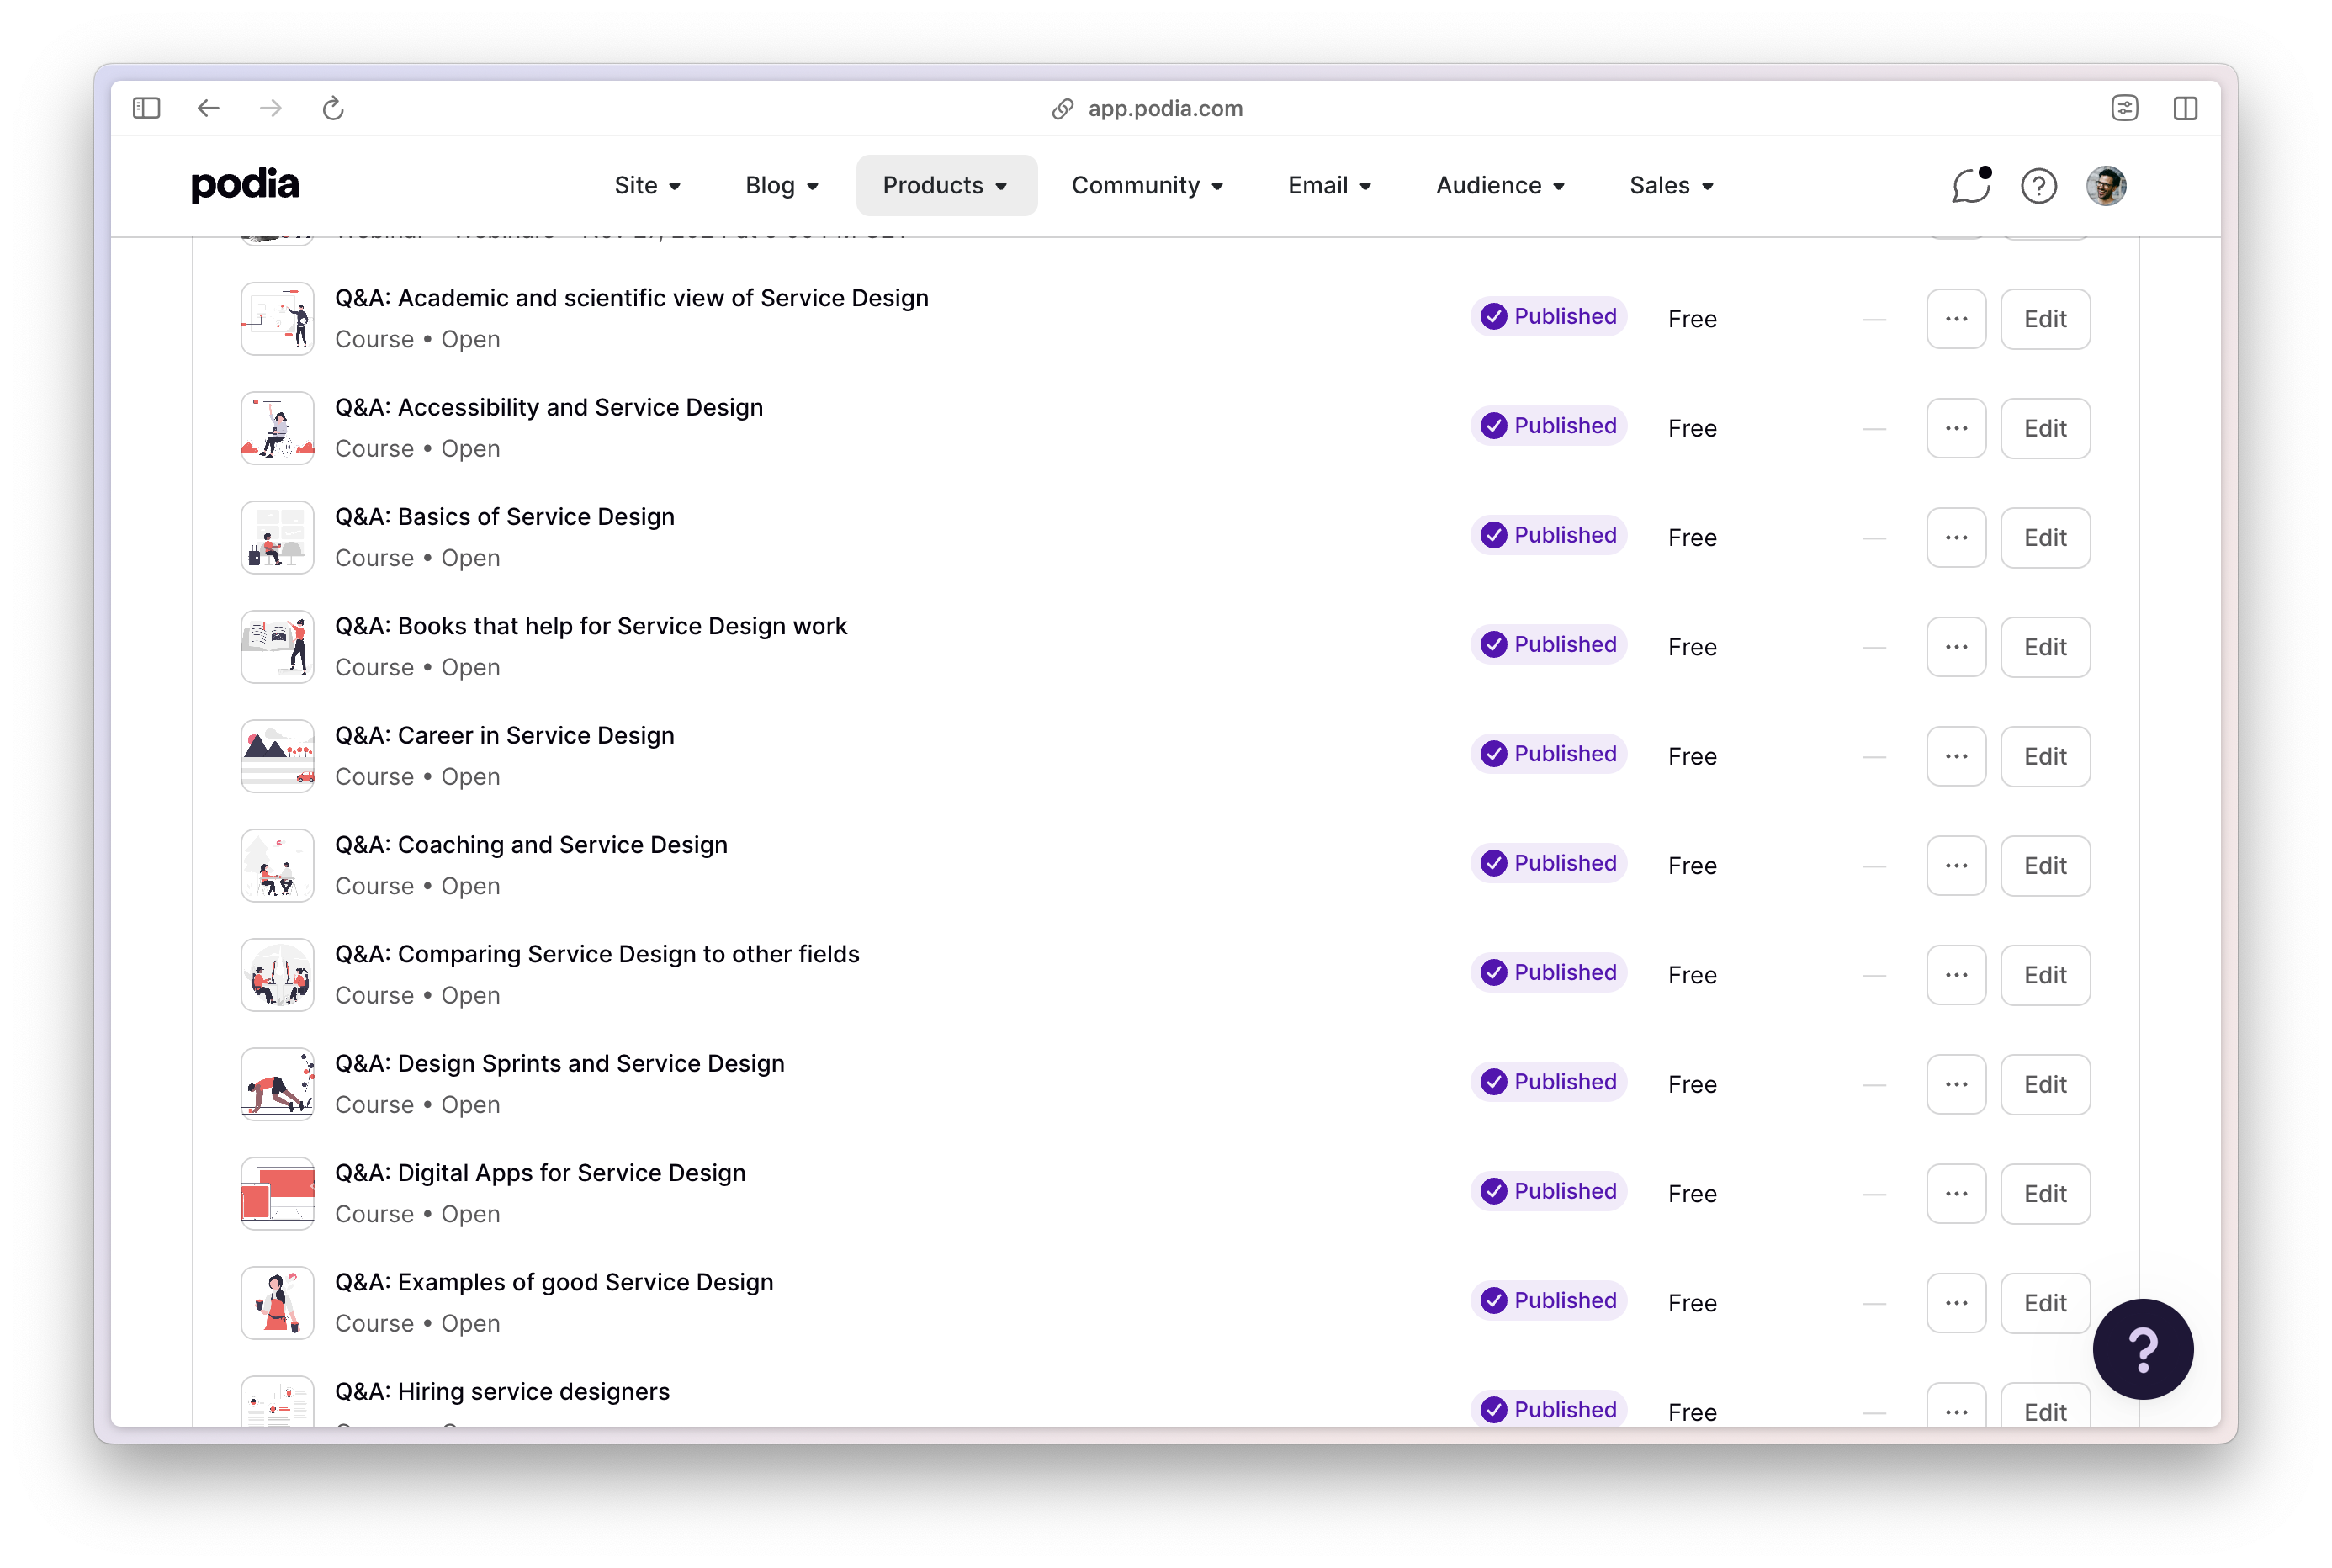Click the browser back arrow
Viewport: 2332px width, 1568px height.
click(208, 108)
